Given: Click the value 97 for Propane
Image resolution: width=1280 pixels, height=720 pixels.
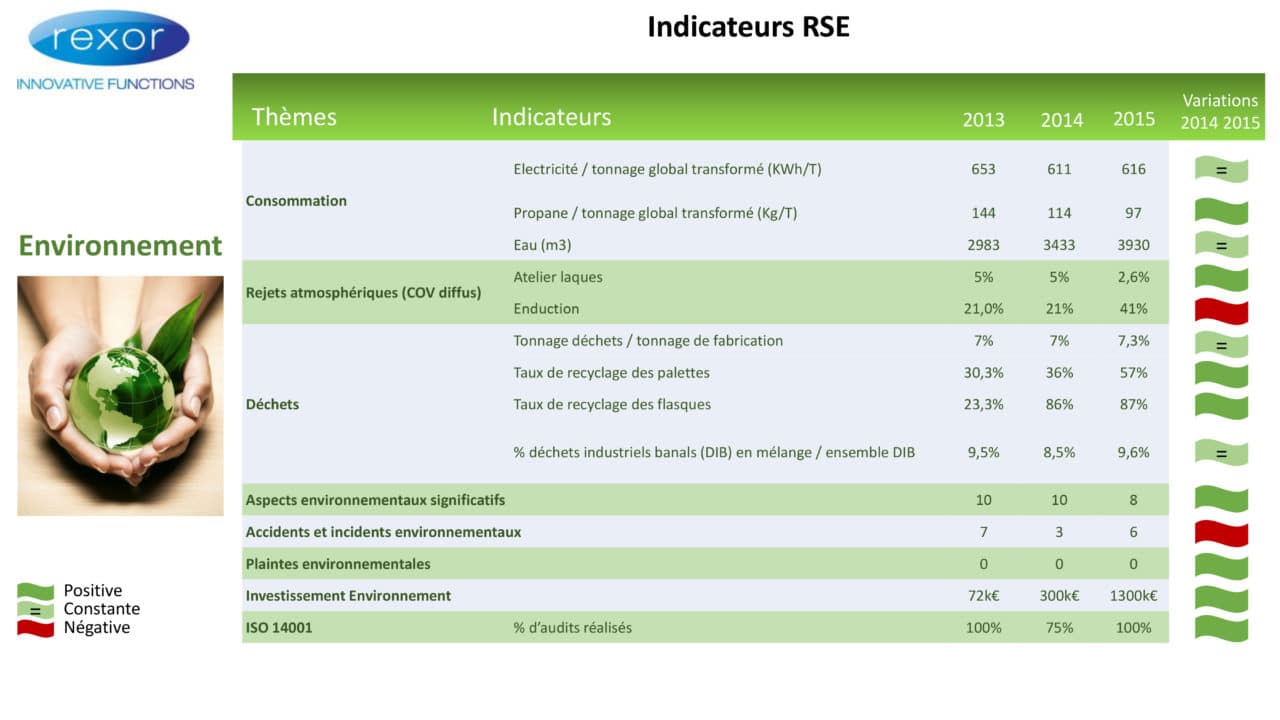Looking at the screenshot, I should (1133, 213).
